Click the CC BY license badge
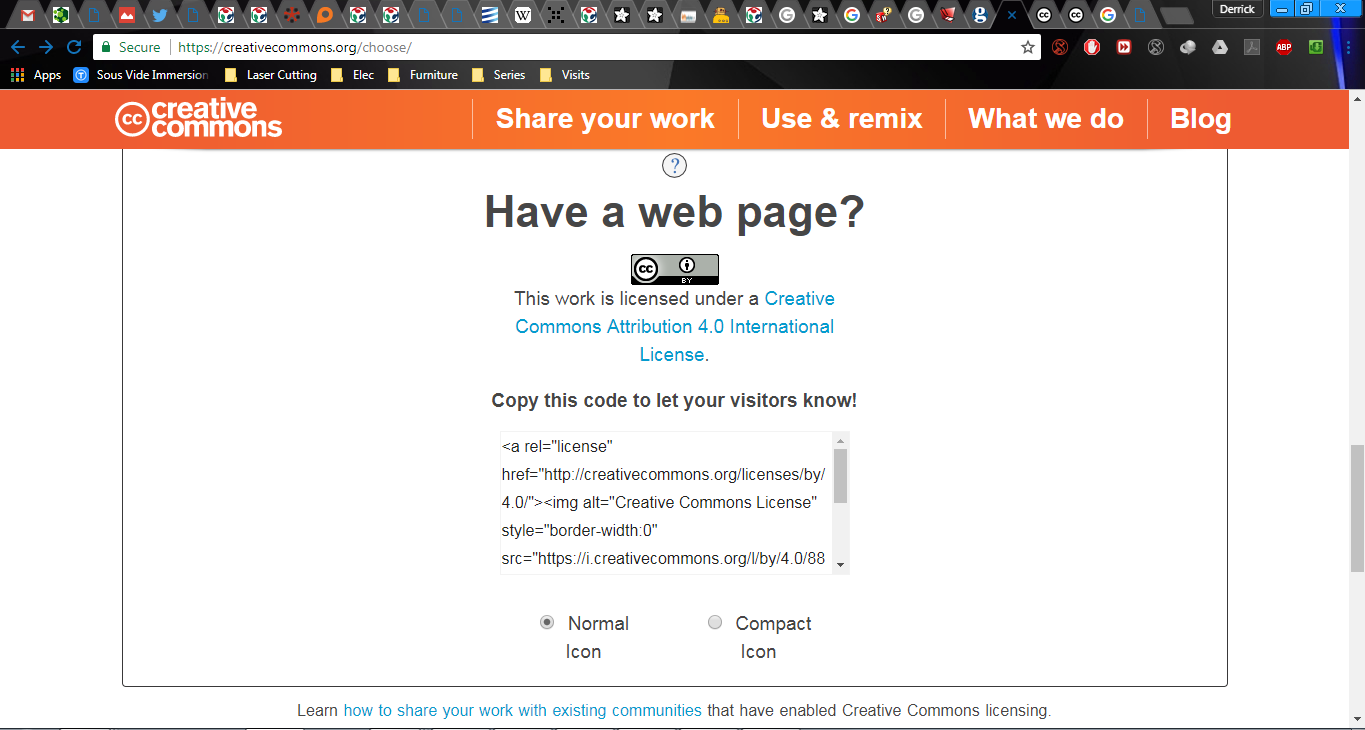1365x730 pixels. pos(675,269)
